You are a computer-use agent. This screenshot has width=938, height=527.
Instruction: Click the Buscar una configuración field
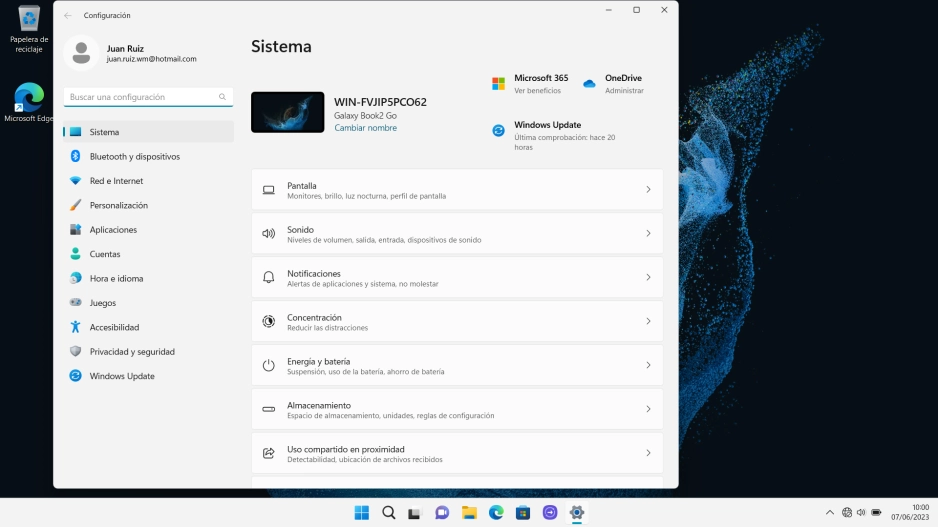coord(148,97)
